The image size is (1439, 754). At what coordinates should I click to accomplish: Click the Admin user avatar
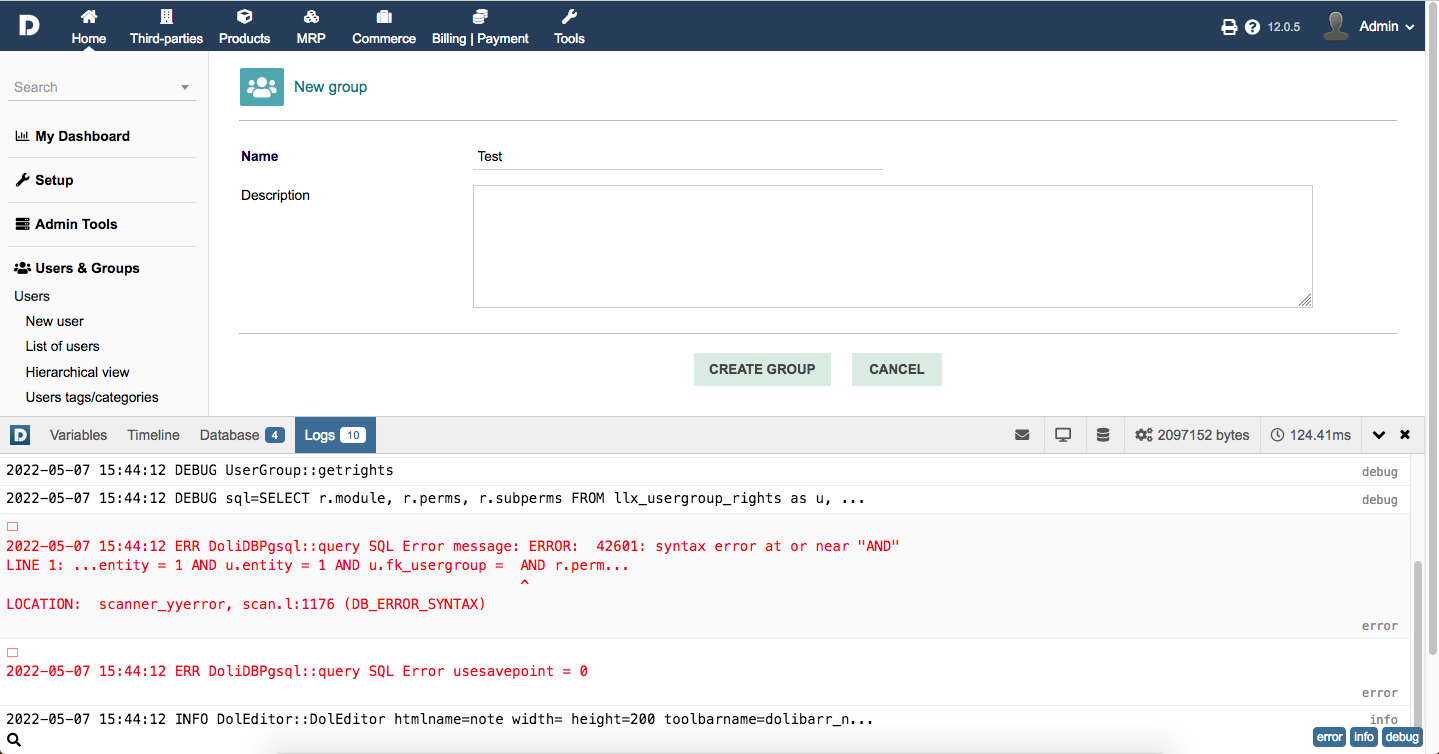[x=1335, y=27]
